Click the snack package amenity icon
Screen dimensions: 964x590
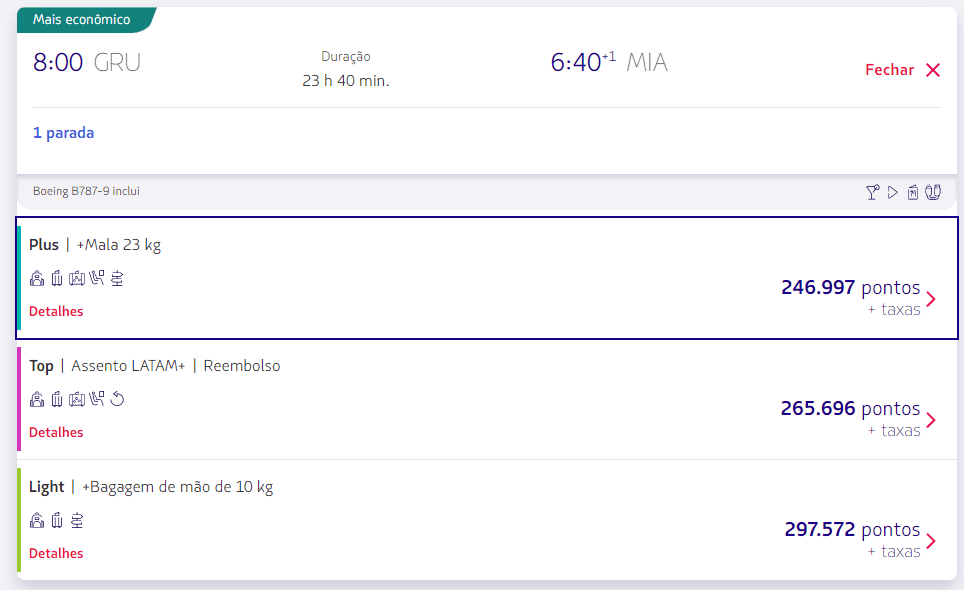coord(913,192)
